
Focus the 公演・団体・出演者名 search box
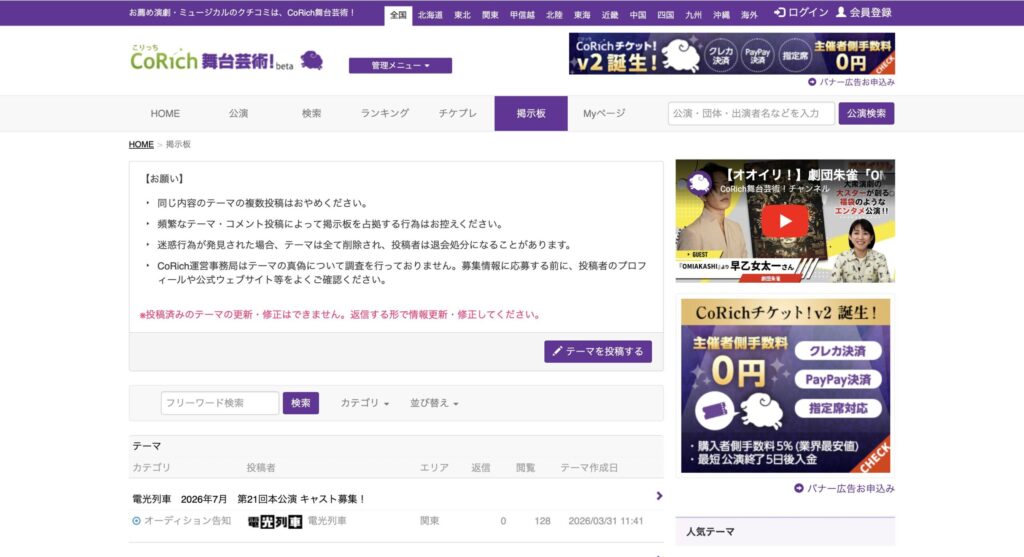(x=750, y=114)
